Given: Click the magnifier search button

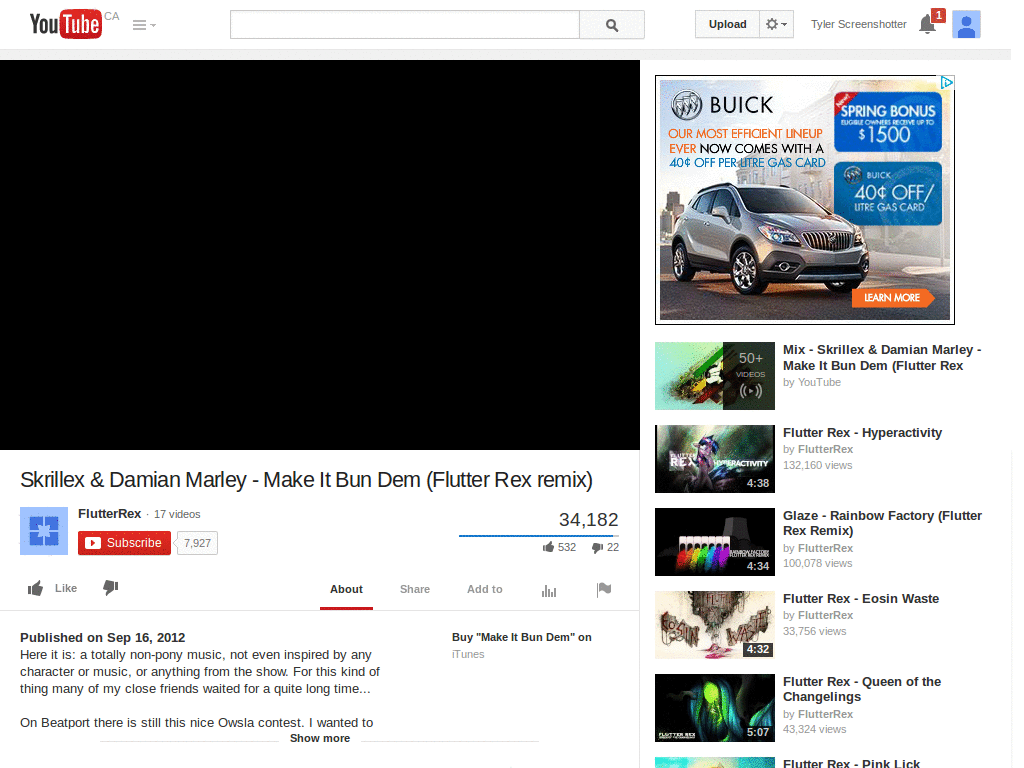Looking at the screenshot, I should (x=612, y=25).
